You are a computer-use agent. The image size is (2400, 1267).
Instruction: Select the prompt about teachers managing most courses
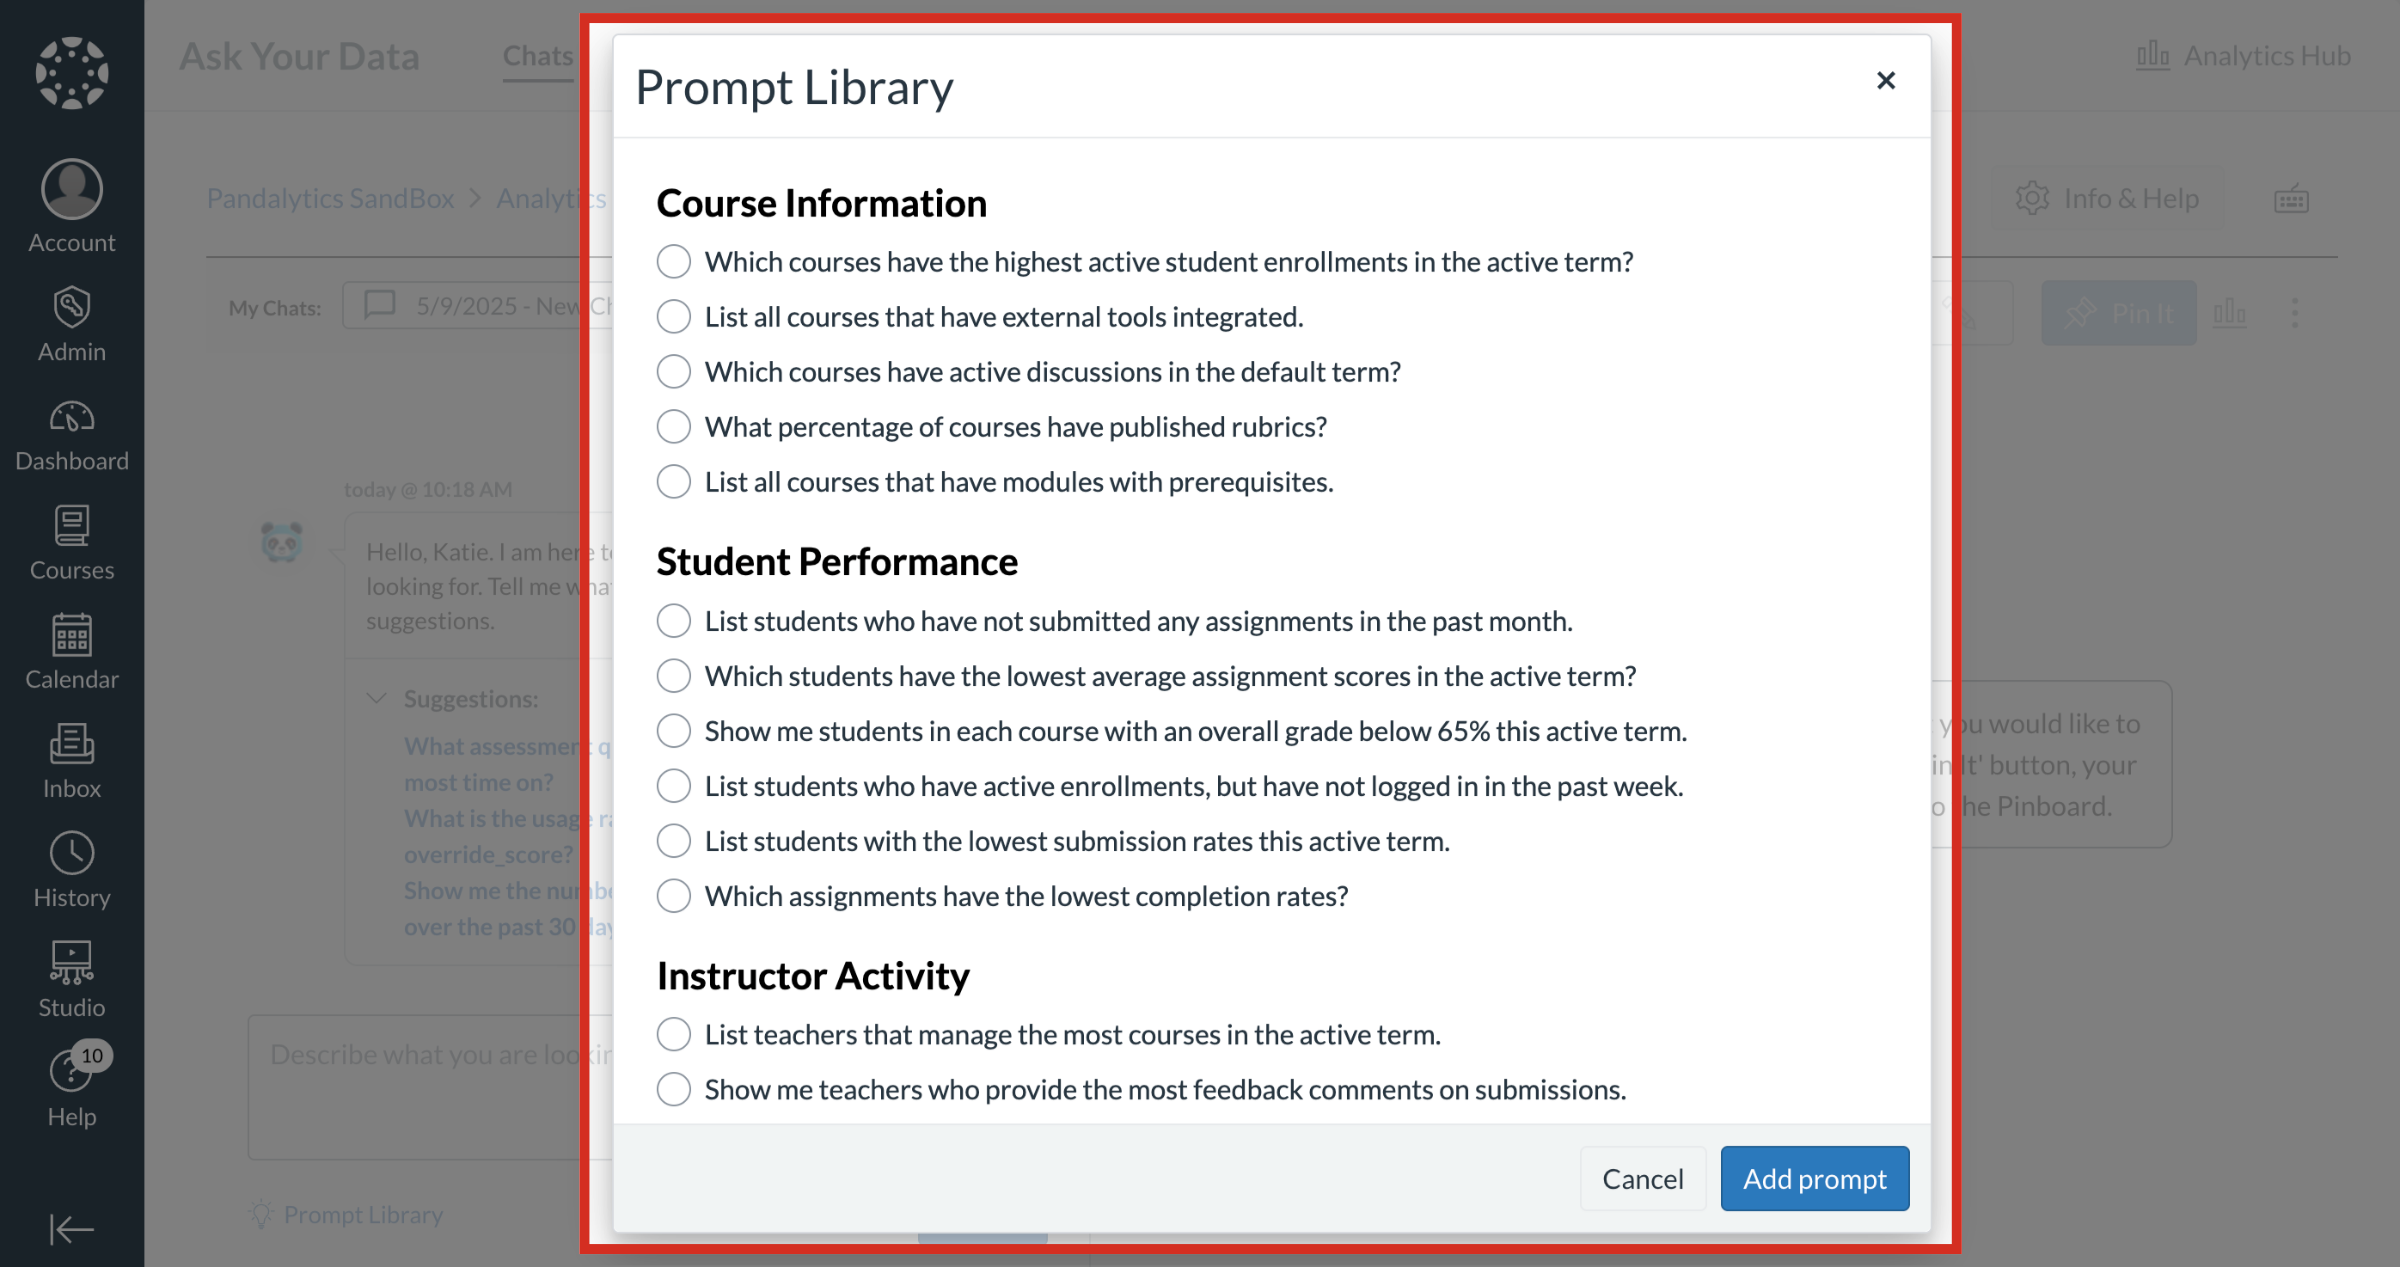pos(673,1035)
